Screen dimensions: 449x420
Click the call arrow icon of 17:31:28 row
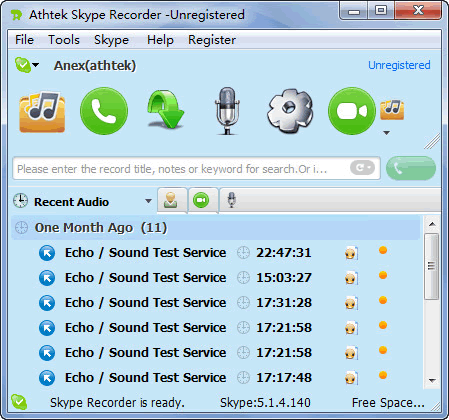[x=47, y=303]
